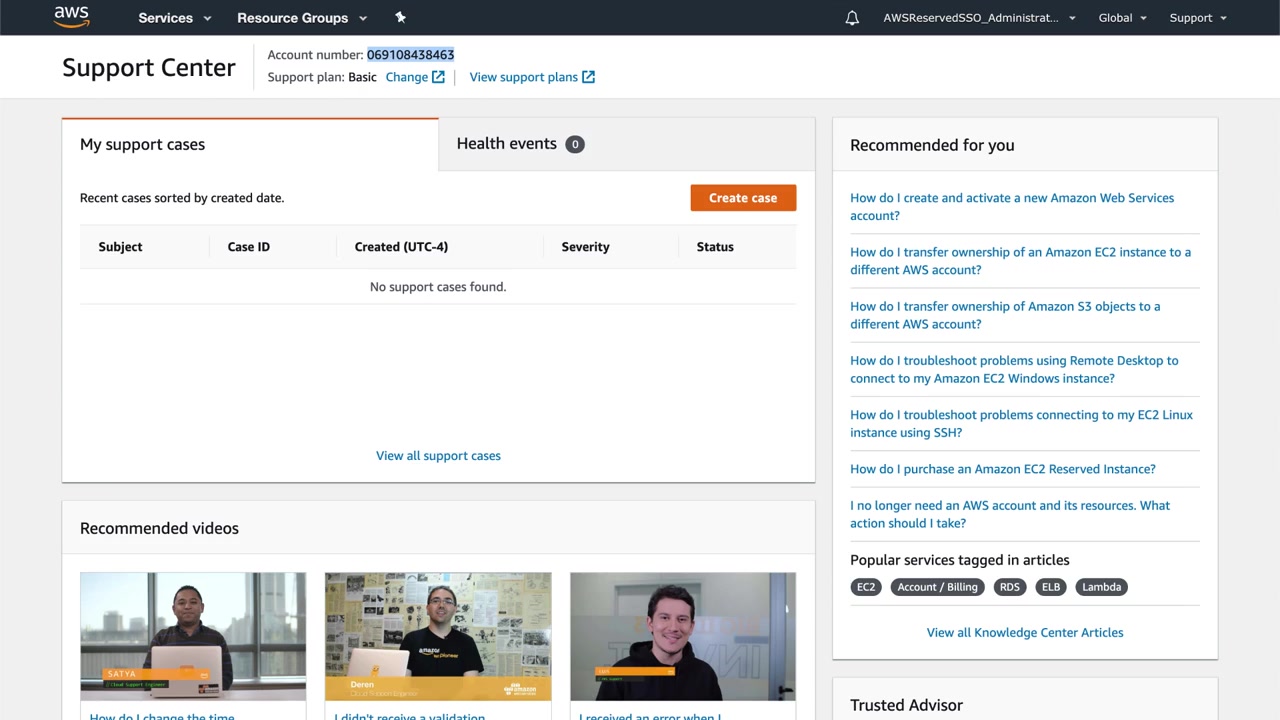
Task: Click the Health events count badge
Action: 575,144
